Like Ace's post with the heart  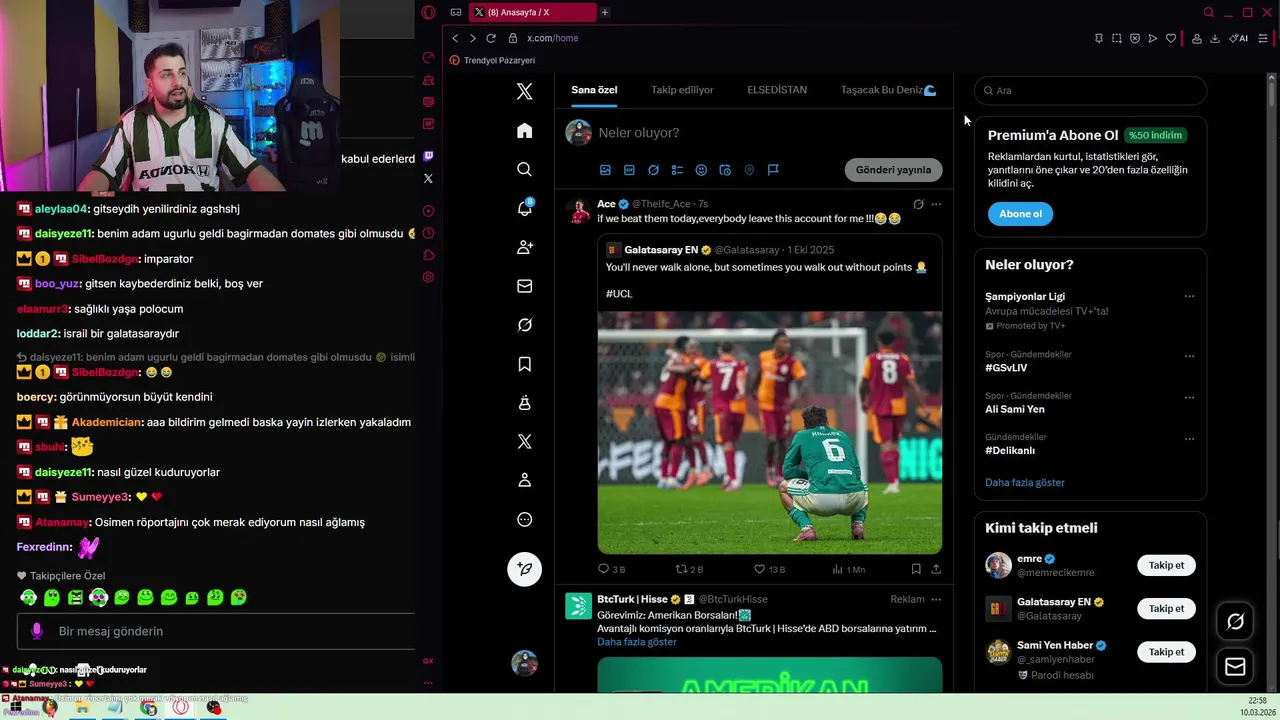click(760, 569)
